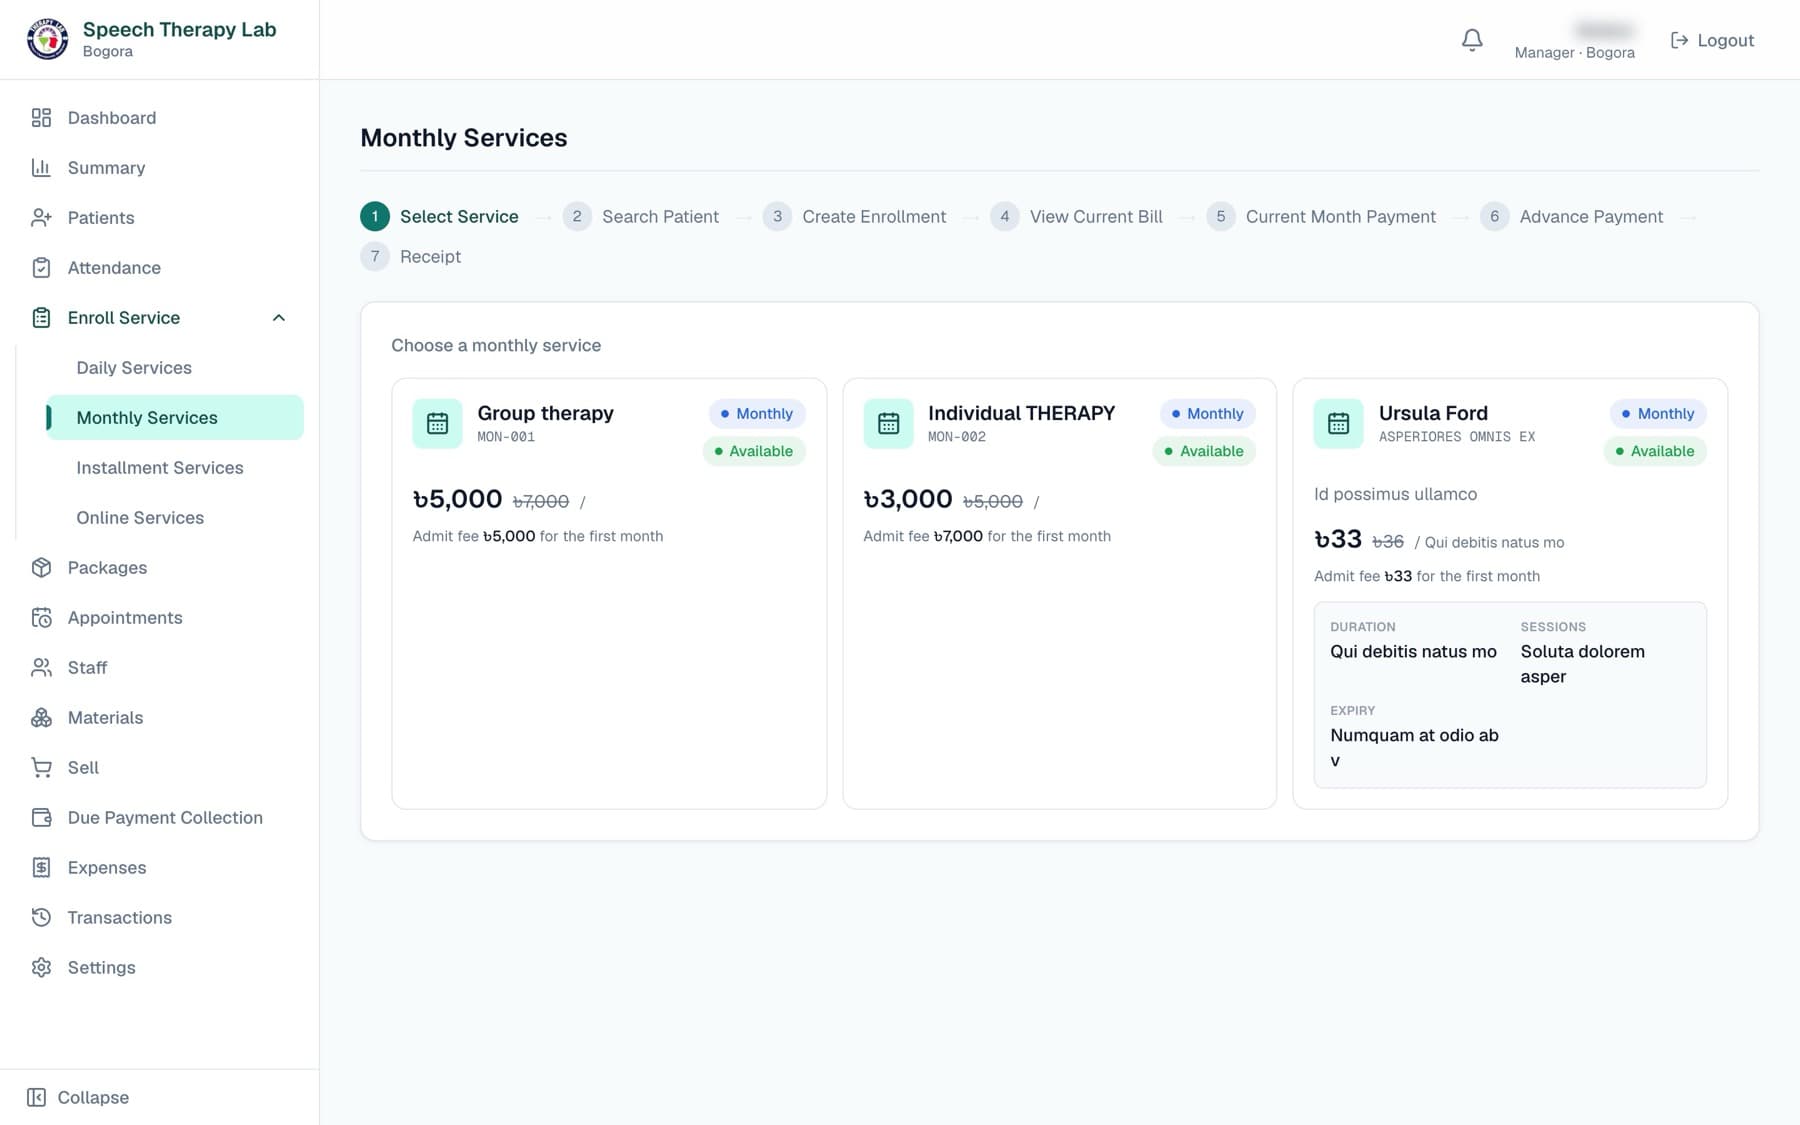Open Daily Services submenu item
Image resolution: width=1800 pixels, height=1125 pixels.
[134, 368]
